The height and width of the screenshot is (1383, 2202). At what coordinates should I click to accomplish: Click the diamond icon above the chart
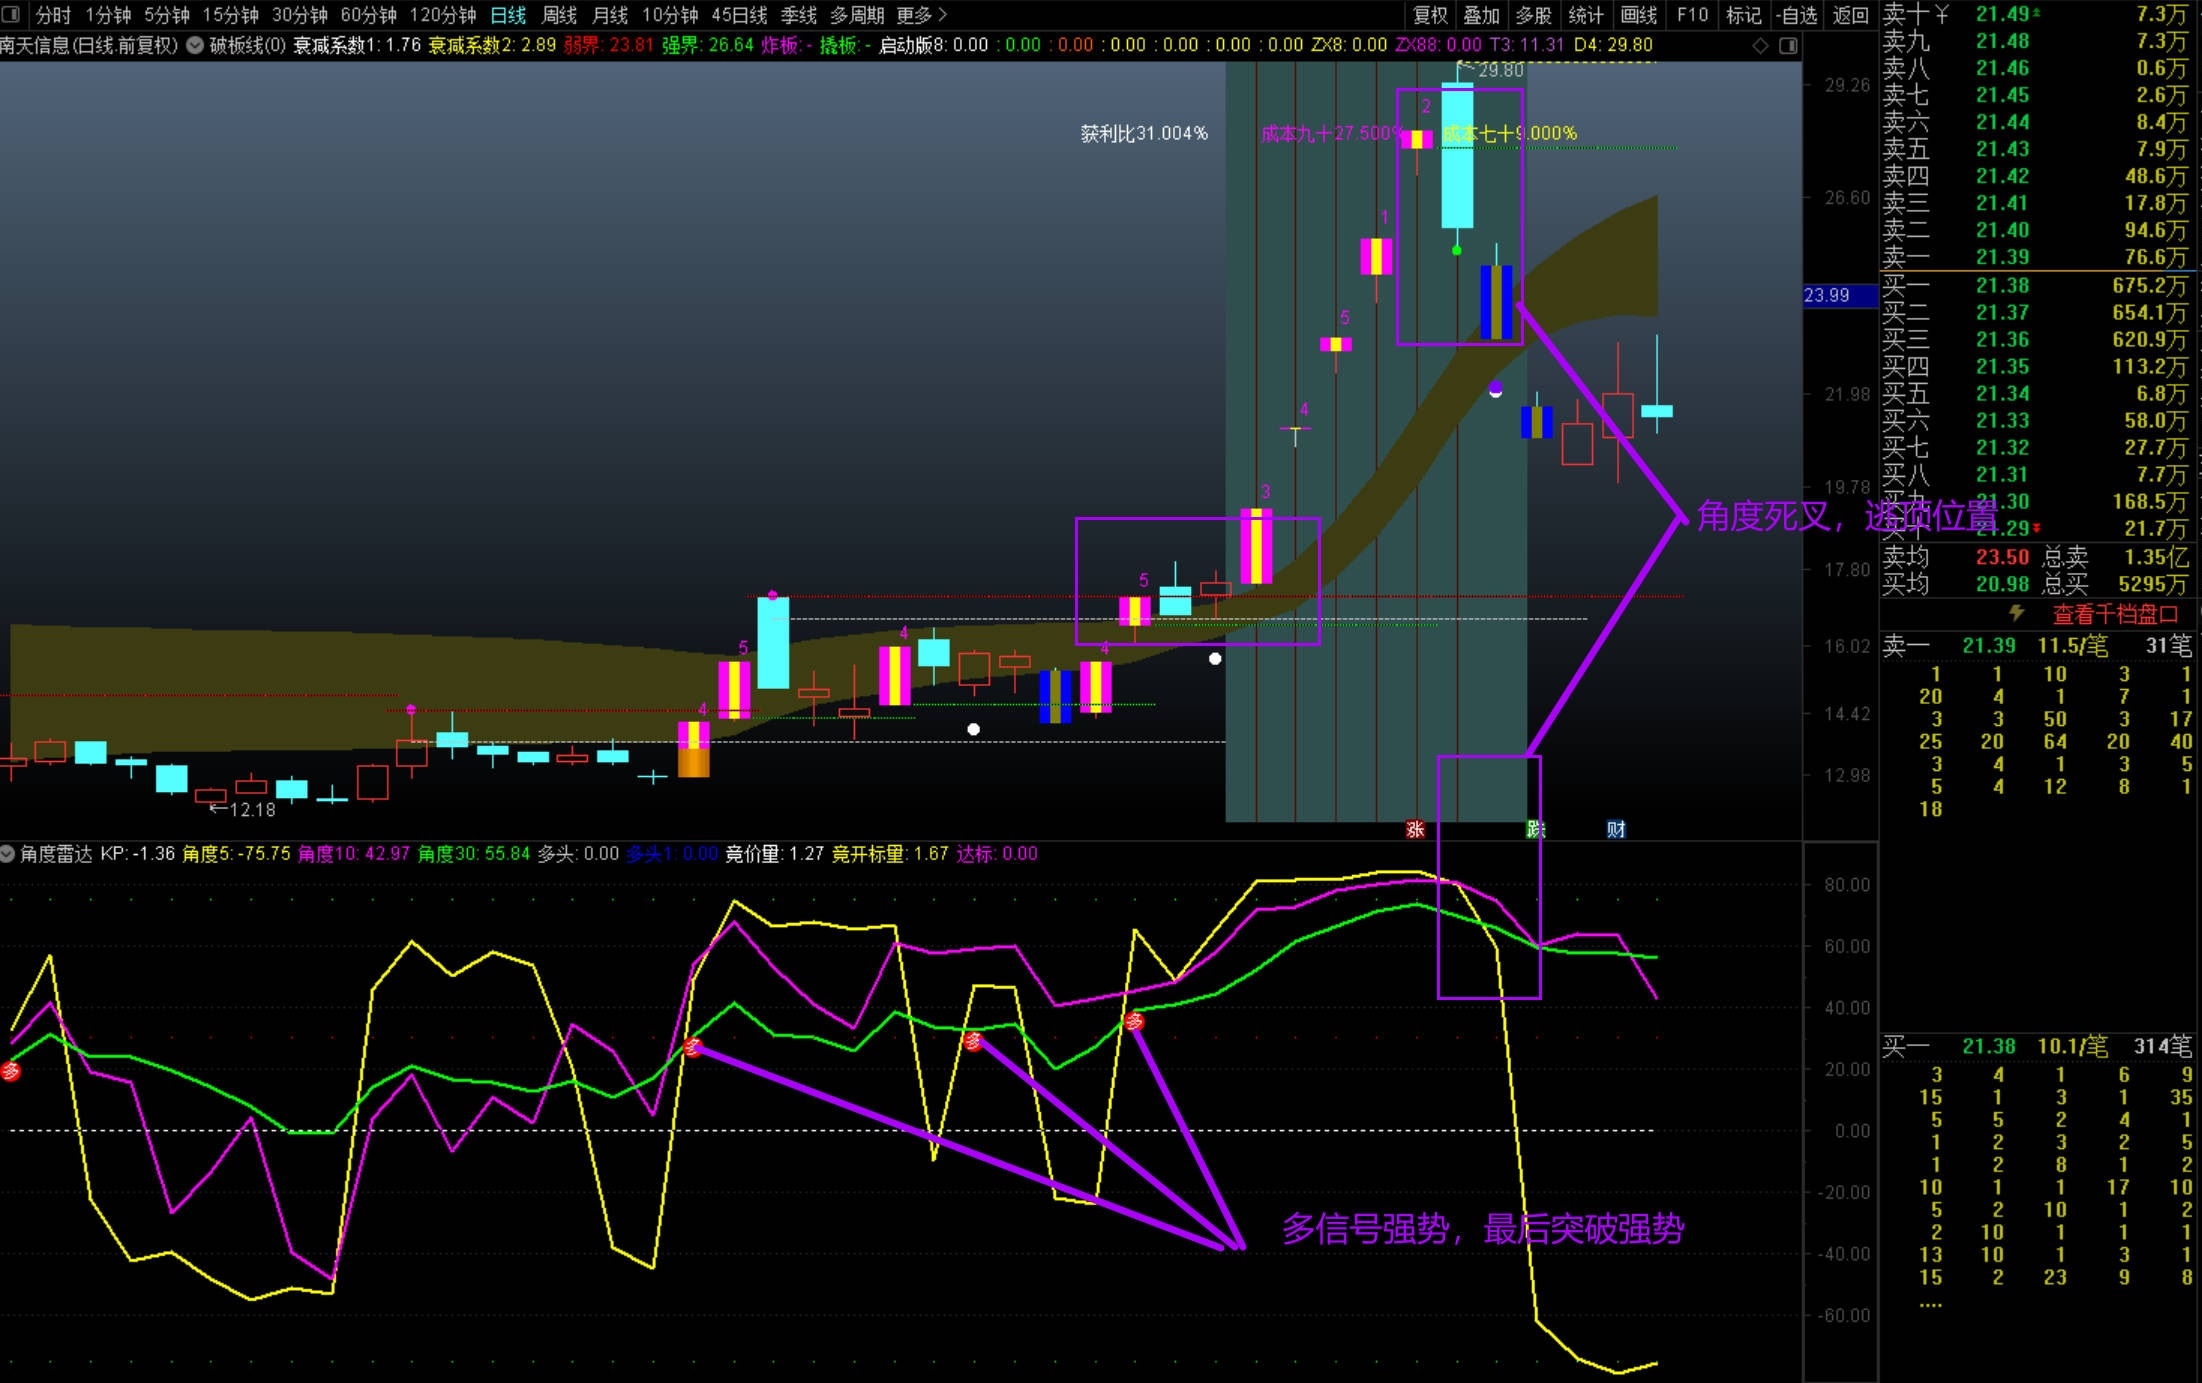point(1760,45)
